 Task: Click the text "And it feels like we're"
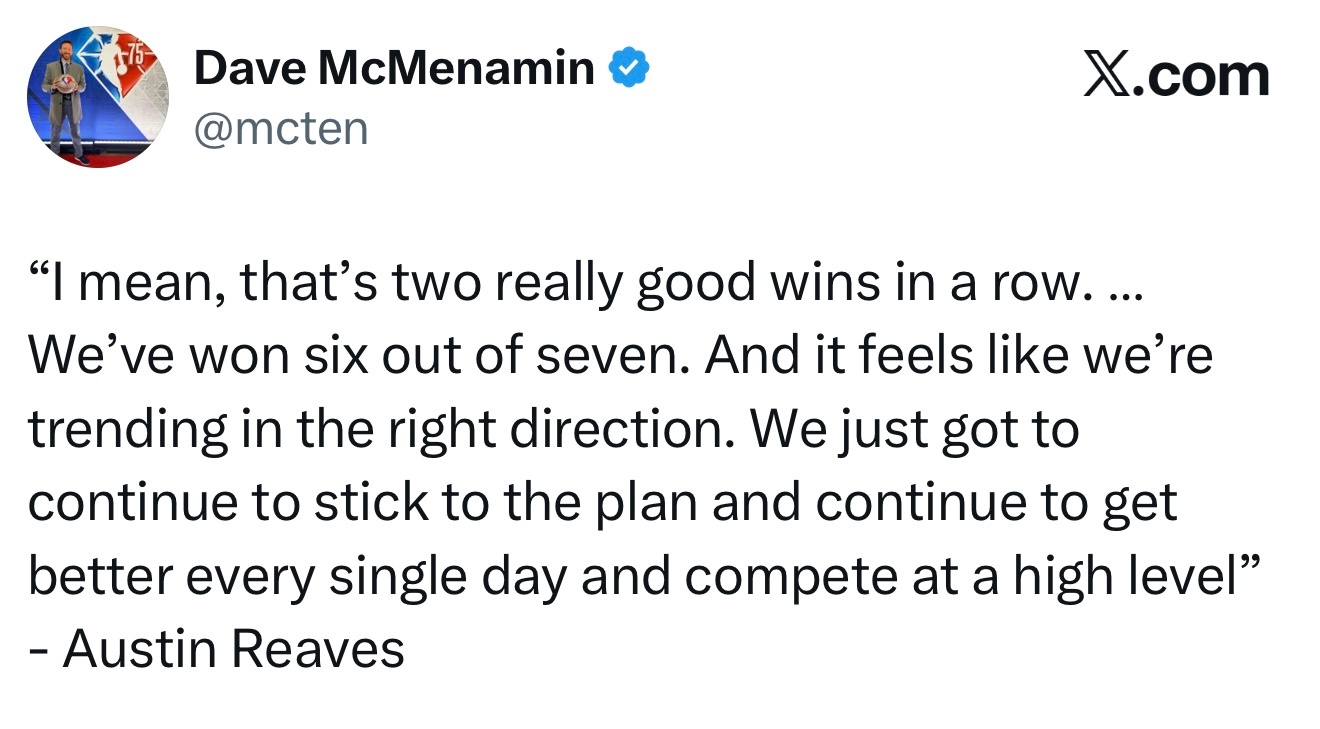959,357
